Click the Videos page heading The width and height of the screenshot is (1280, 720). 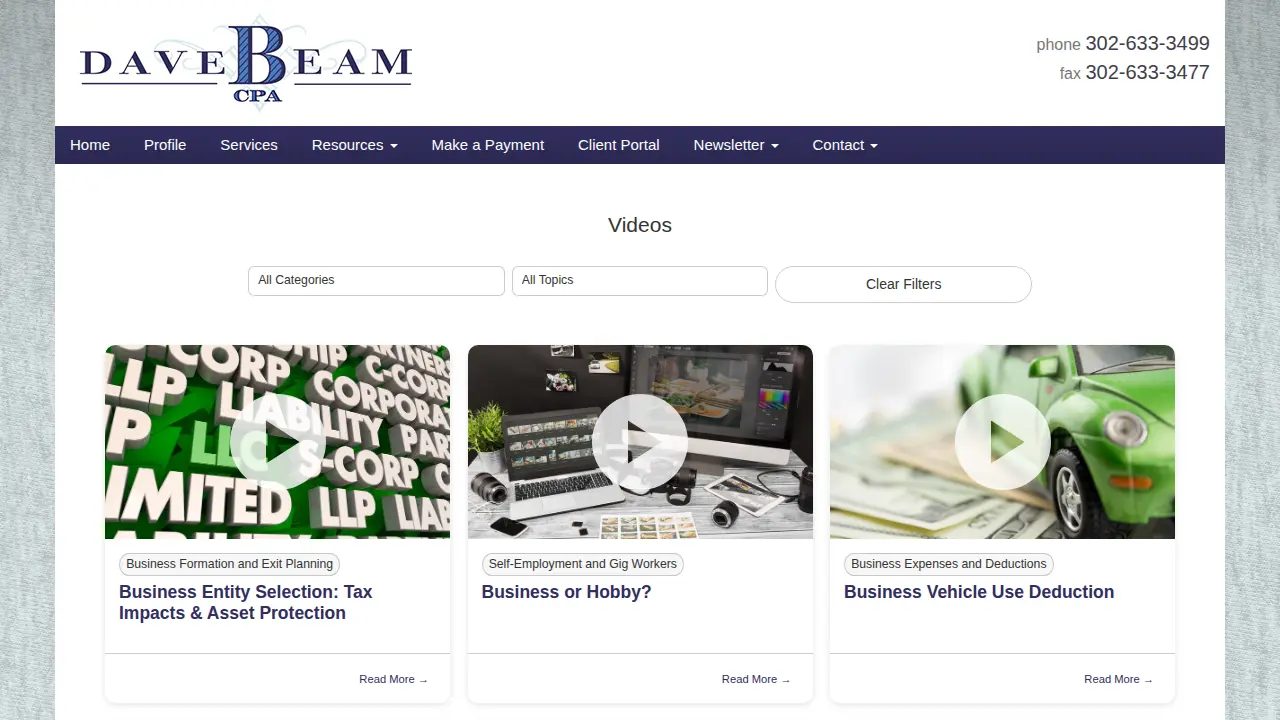[640, 225]
